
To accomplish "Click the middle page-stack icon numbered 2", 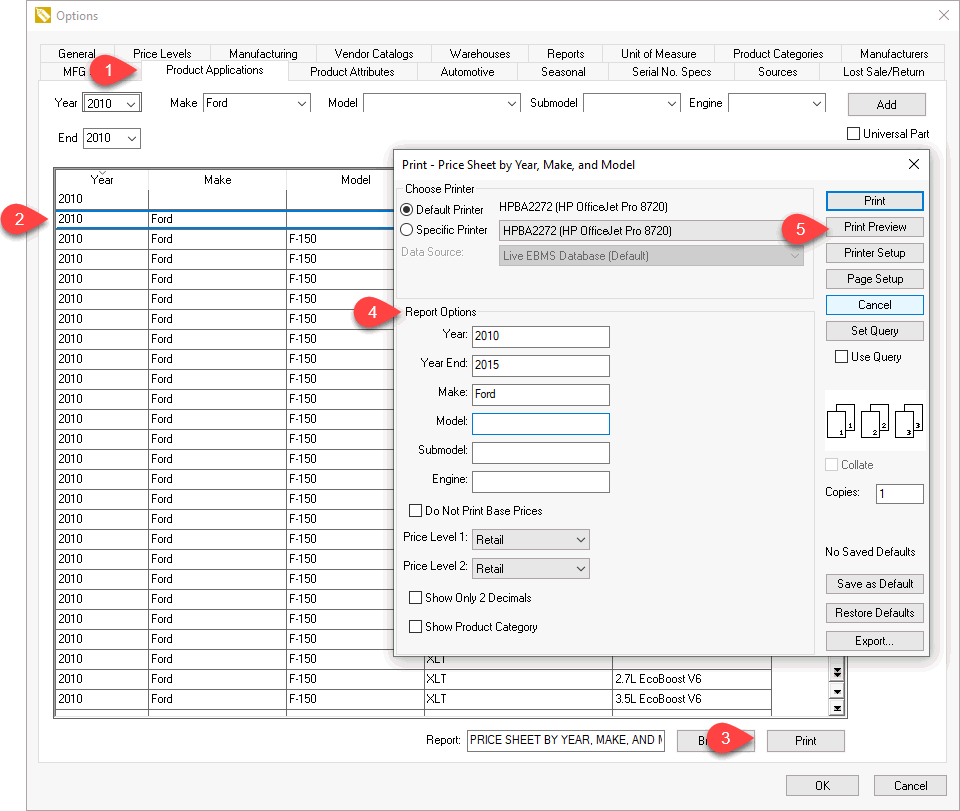I will (873, 421).
